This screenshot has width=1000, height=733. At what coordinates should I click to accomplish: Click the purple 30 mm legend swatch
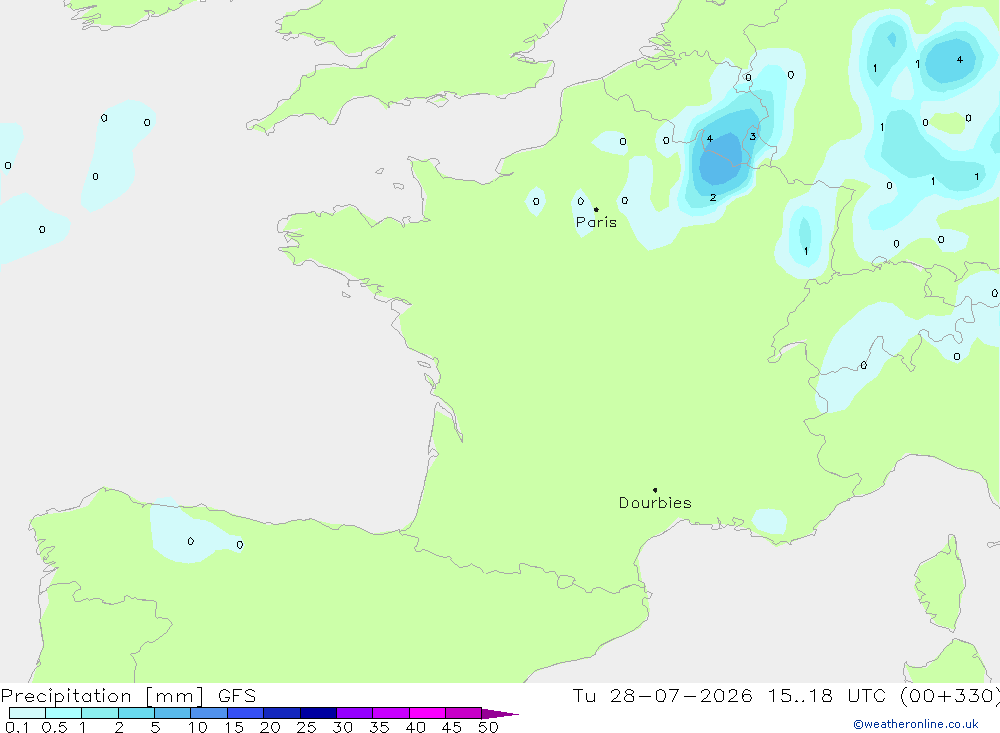click(x=355, y=713)
